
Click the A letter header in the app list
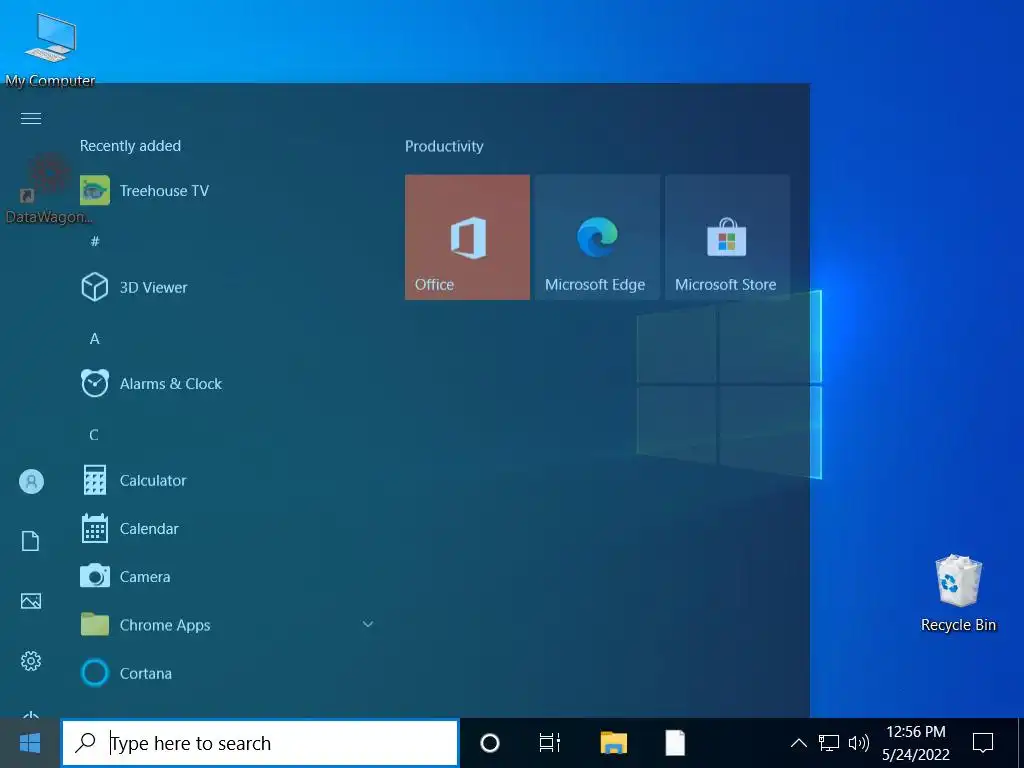point(95,338)
